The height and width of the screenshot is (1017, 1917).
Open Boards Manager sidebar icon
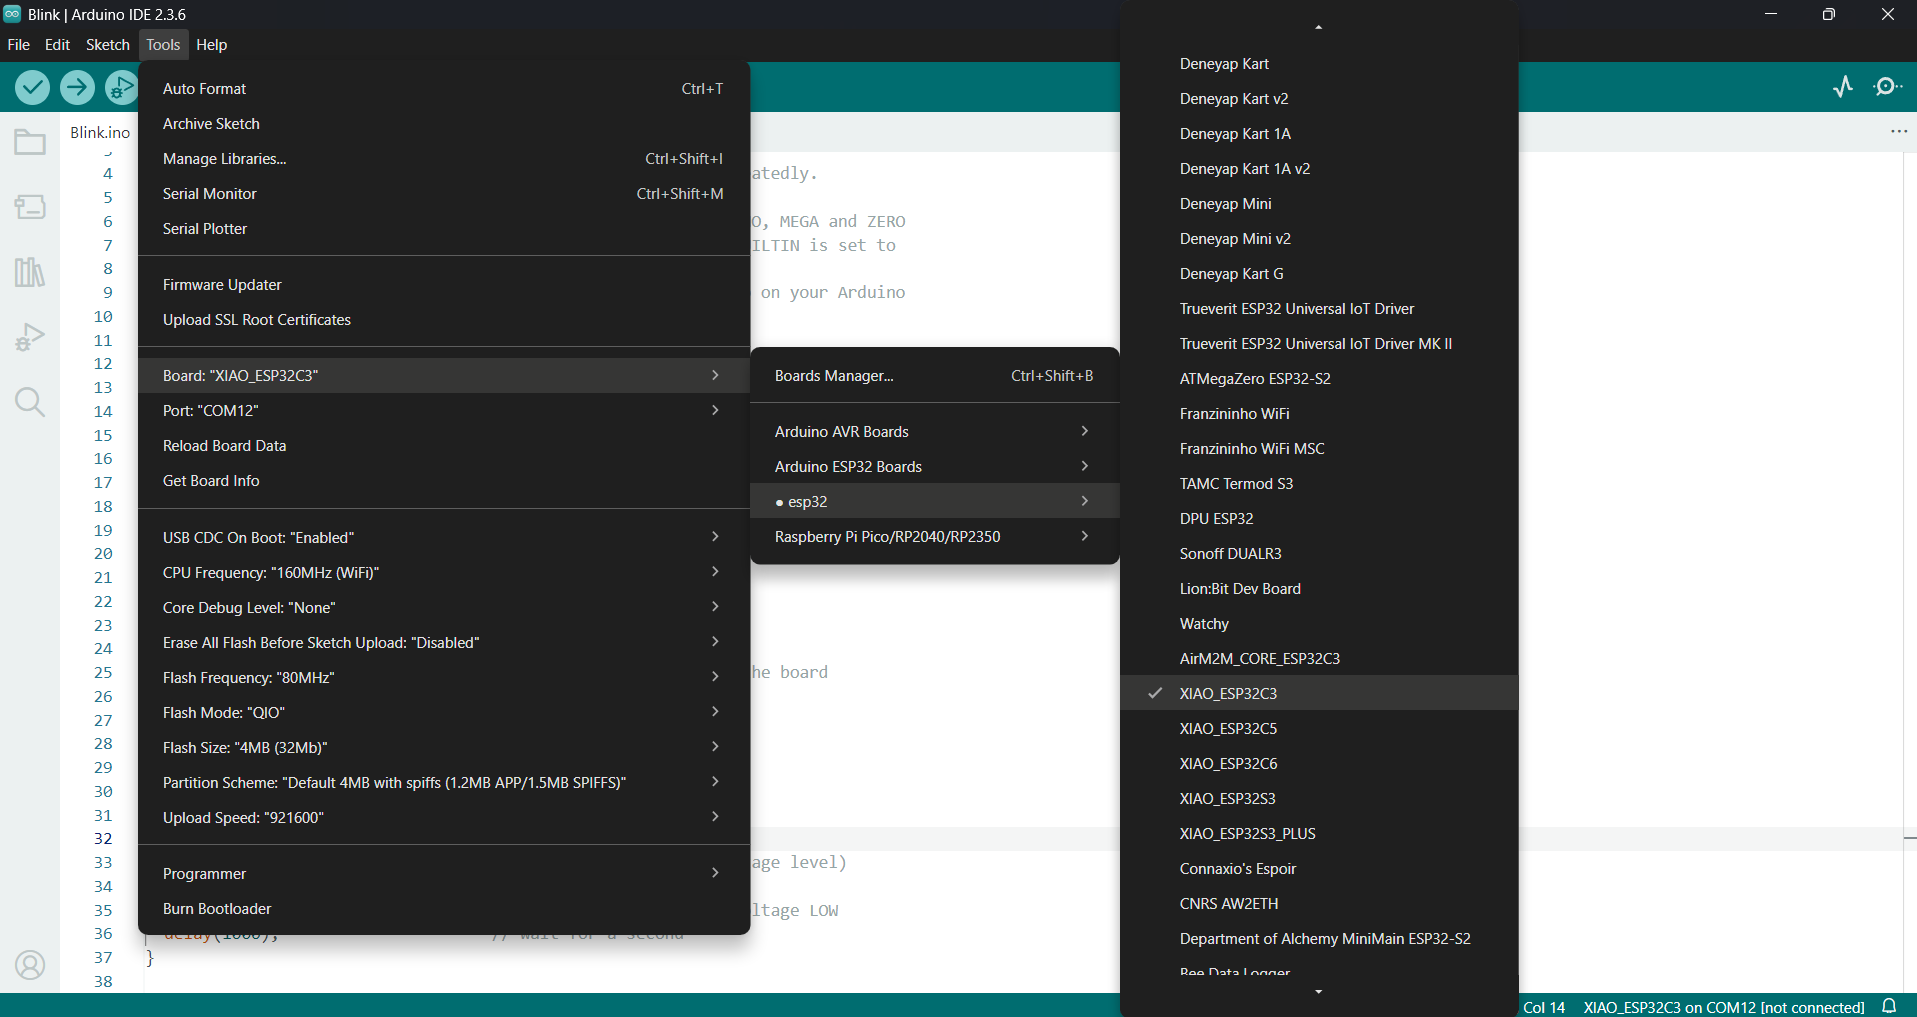[x=30, y=207]
